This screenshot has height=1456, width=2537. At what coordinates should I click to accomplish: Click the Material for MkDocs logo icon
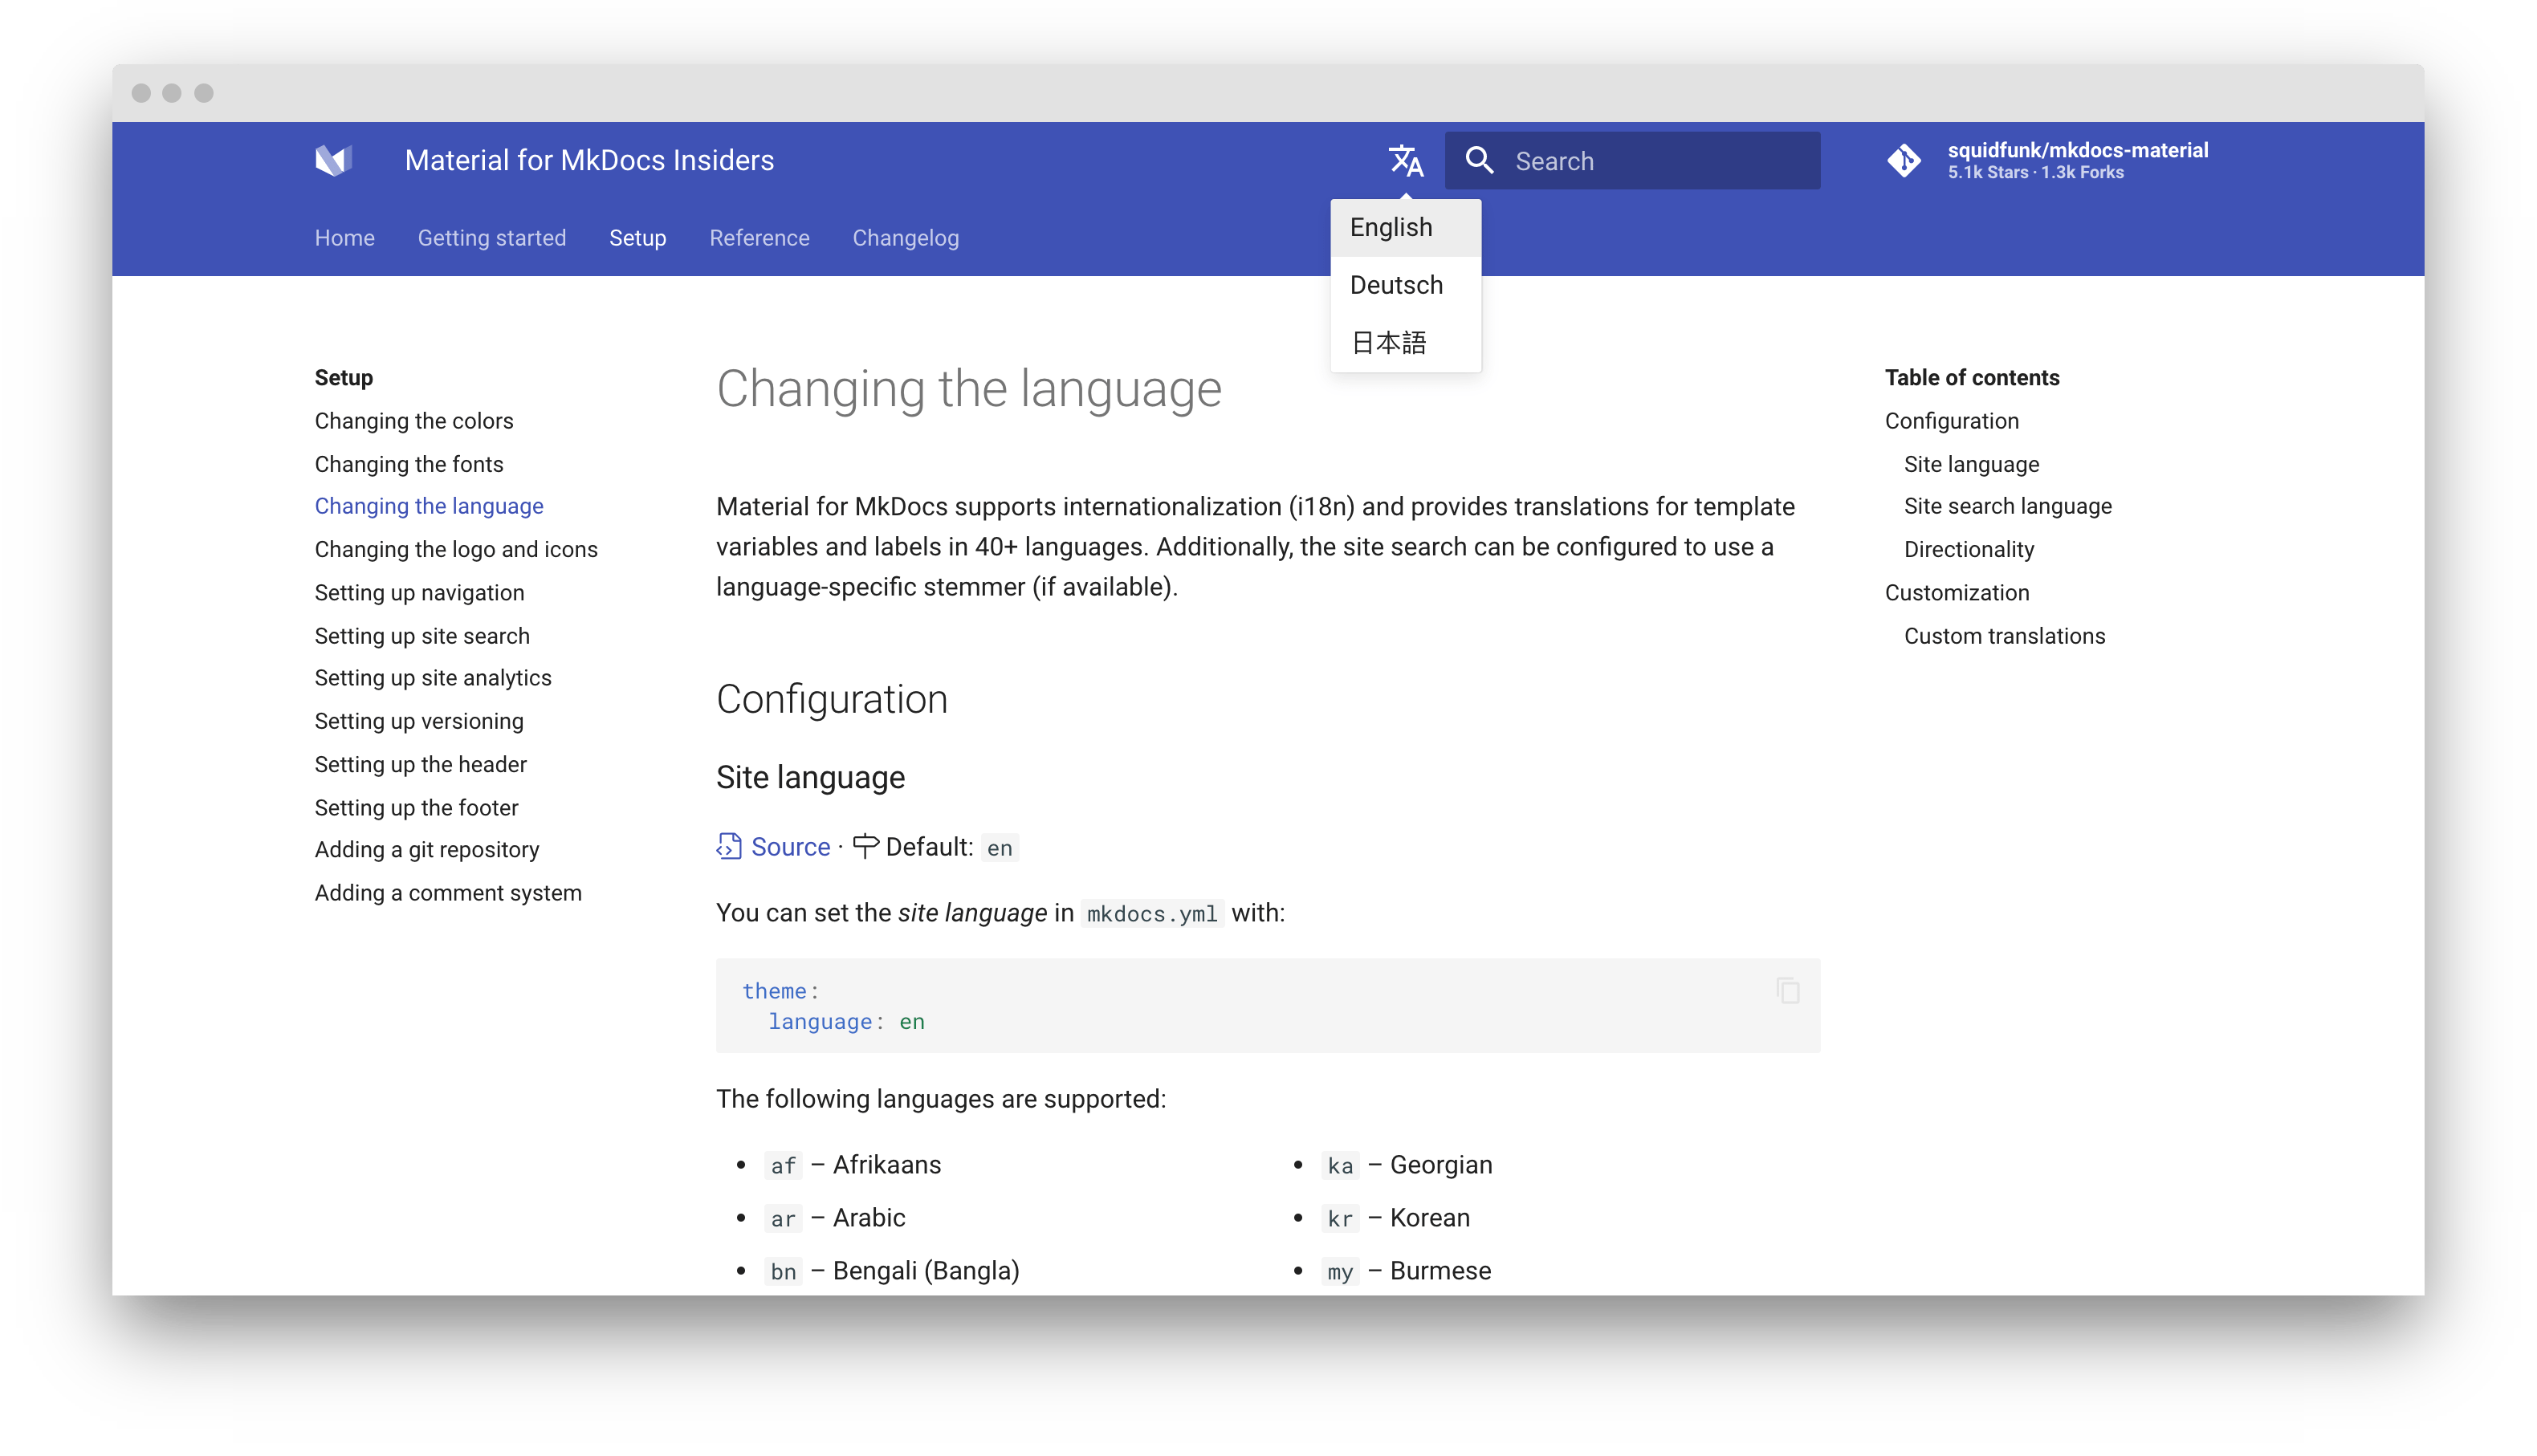pyautogui.click(x=333, y=160)
